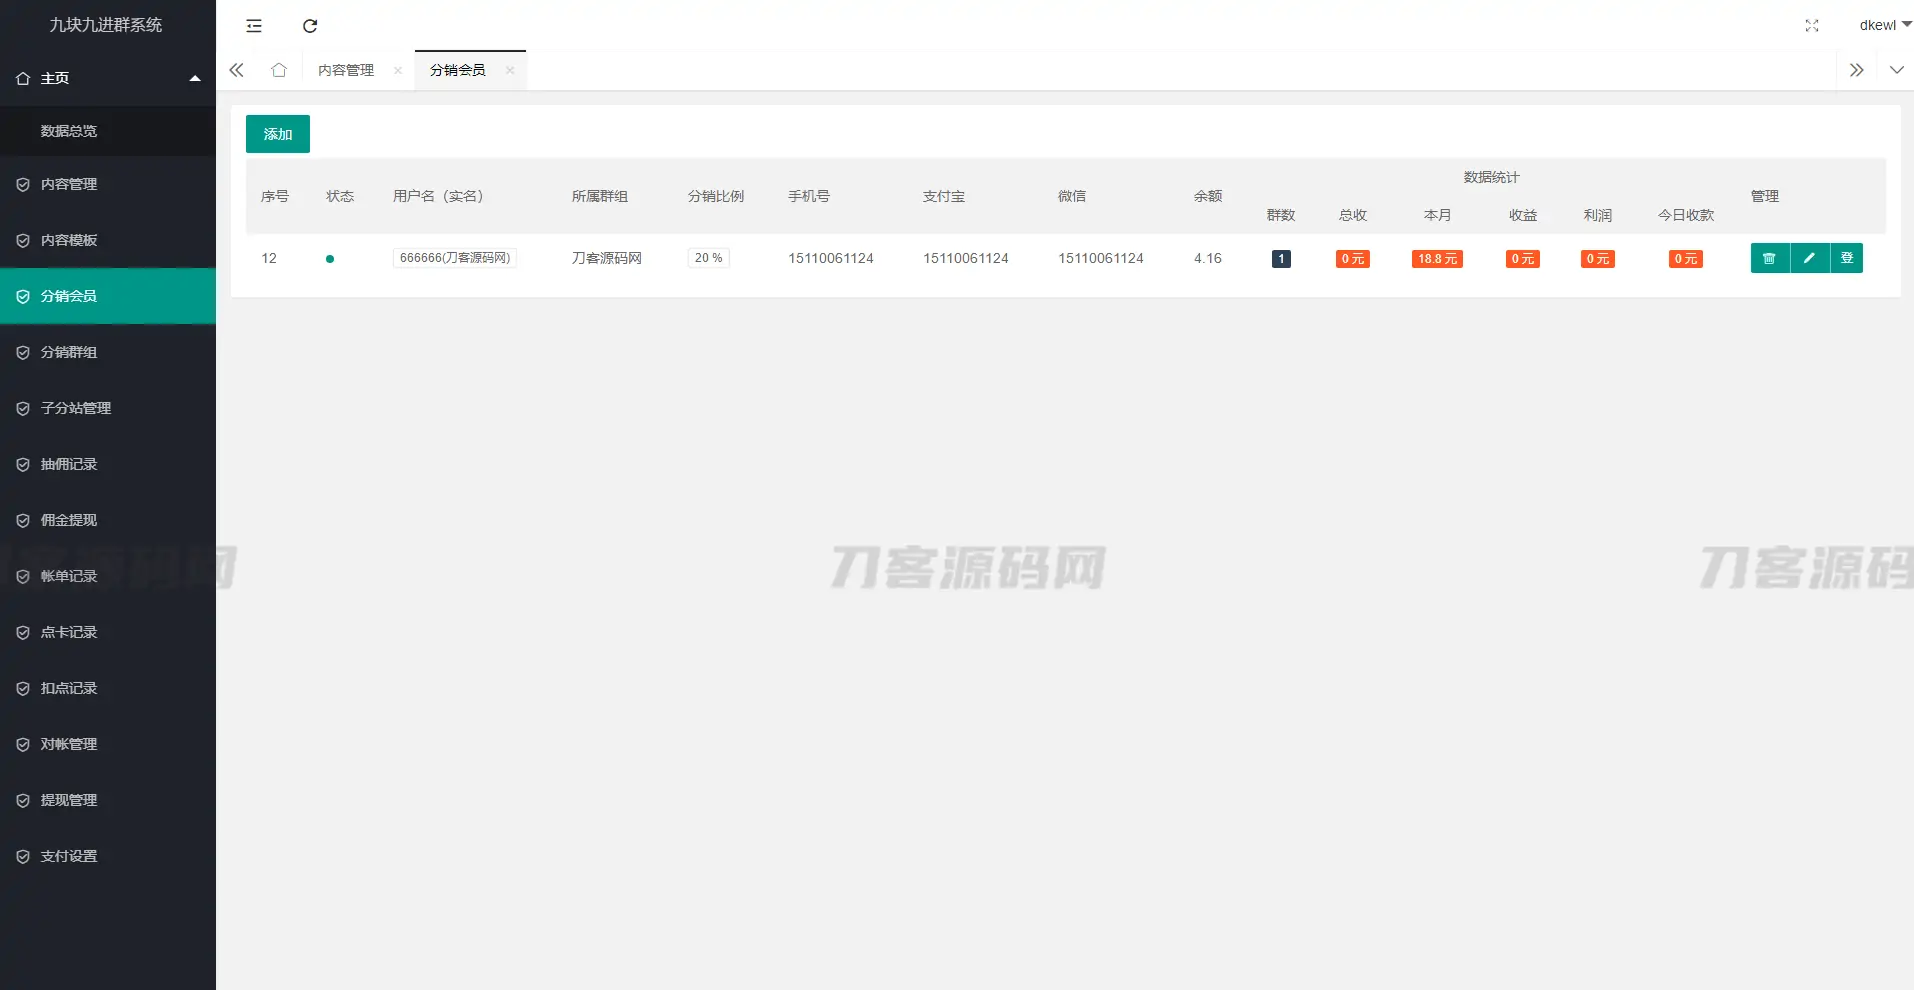The width and height of the screenshot is (1914, 990).
Task: Switch to the 内容管理 tab
Action: tap(345, 70)
